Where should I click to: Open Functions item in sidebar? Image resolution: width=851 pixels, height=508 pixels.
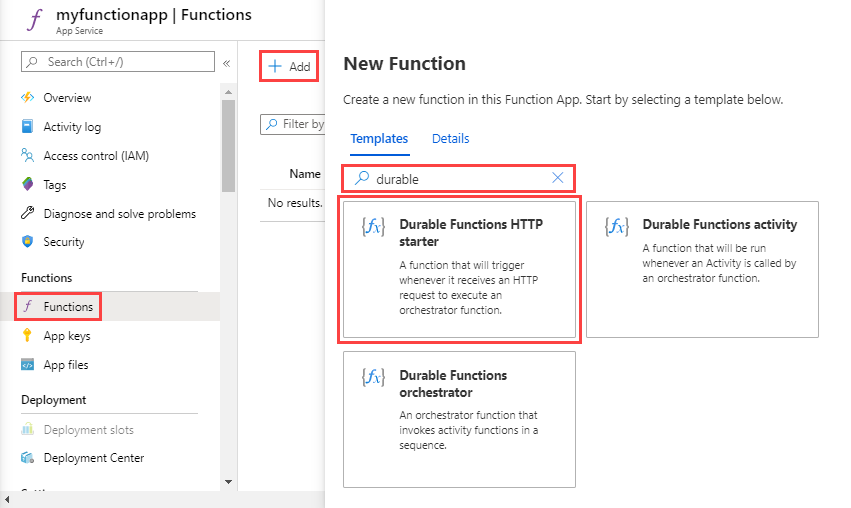point(68,307)
